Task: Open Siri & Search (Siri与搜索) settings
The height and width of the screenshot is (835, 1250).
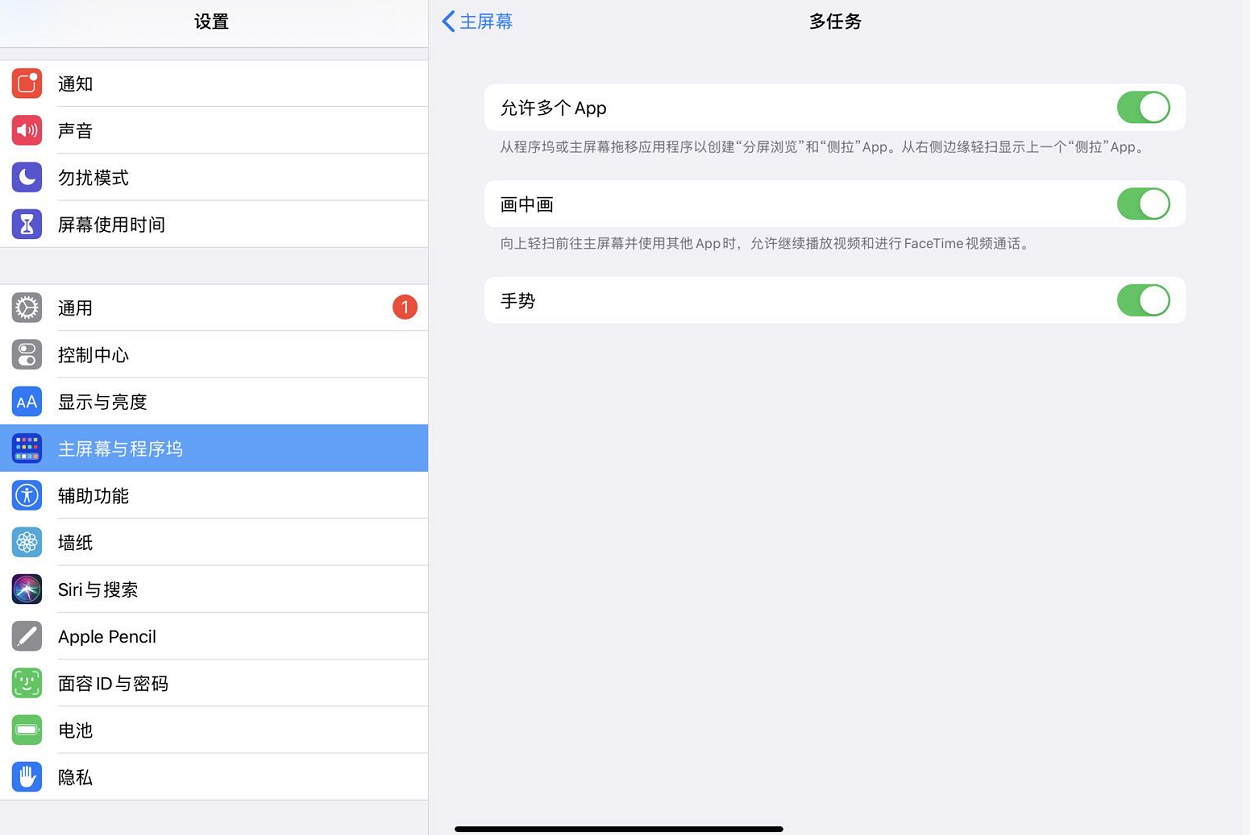Action: click(97, 589)
